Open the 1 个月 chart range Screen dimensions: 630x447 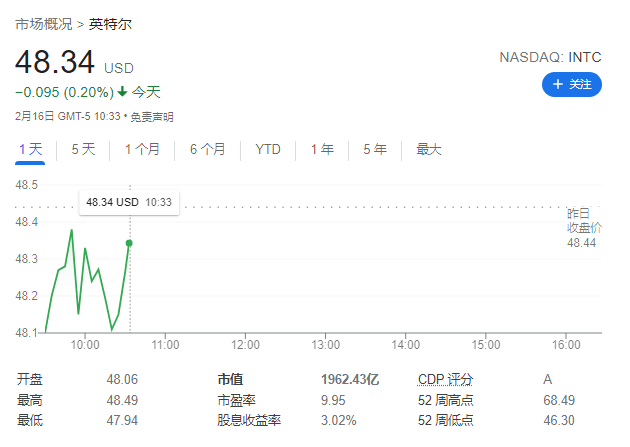[142, 149]
